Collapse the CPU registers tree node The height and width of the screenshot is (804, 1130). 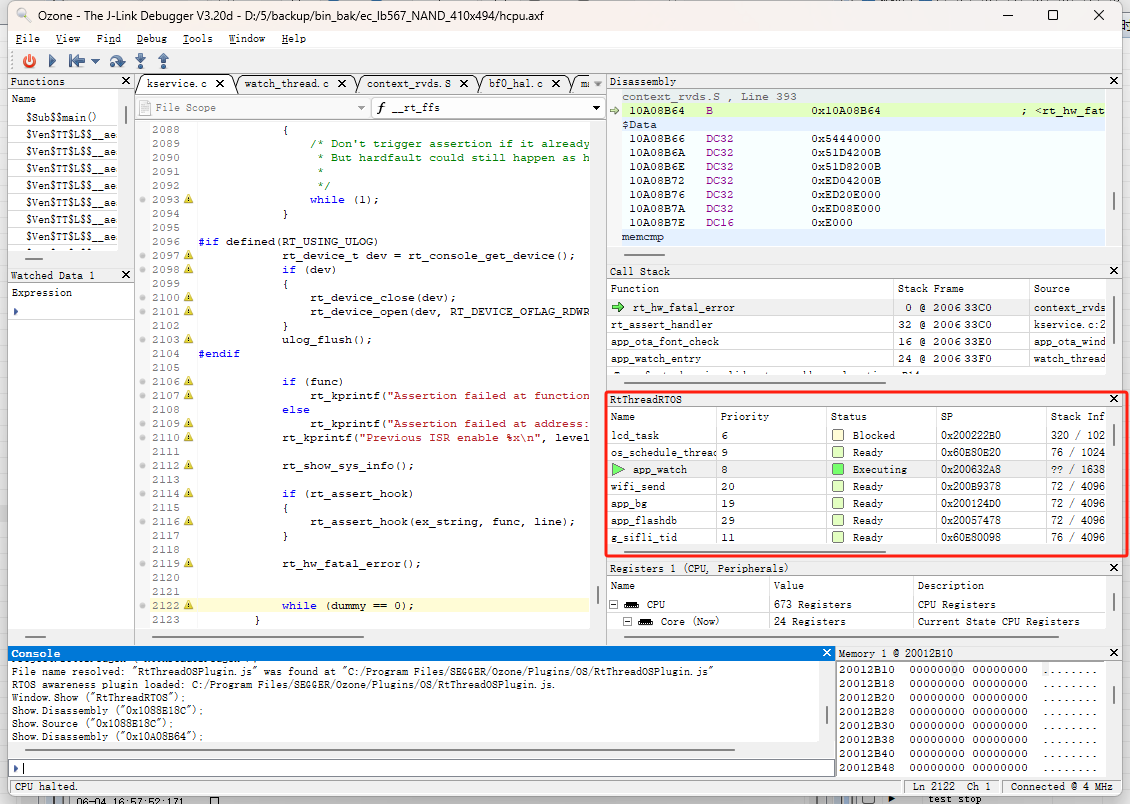613,604
